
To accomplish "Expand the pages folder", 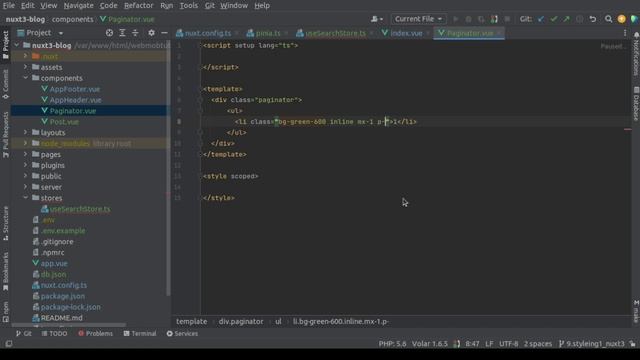I will [x=26, y=154].
